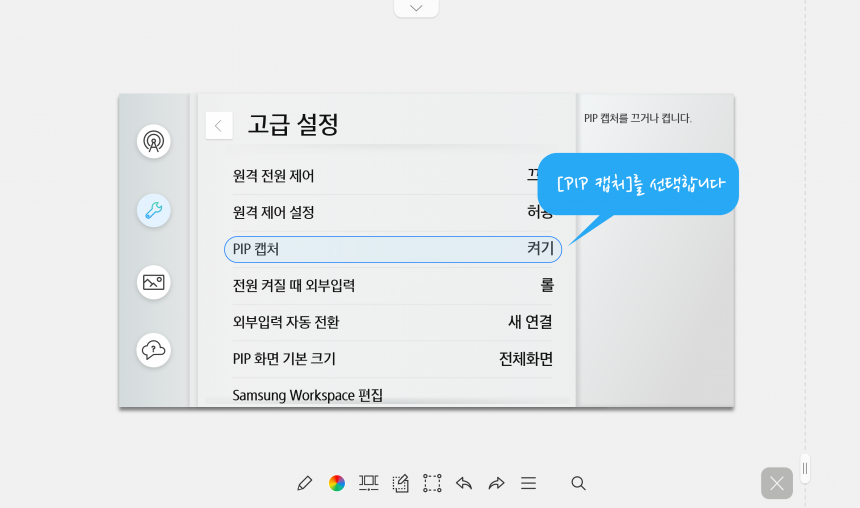This screenshot has width=860, height=508.
Task: Go back with the arrow beside 고급 설정
Action: point(219,126)
